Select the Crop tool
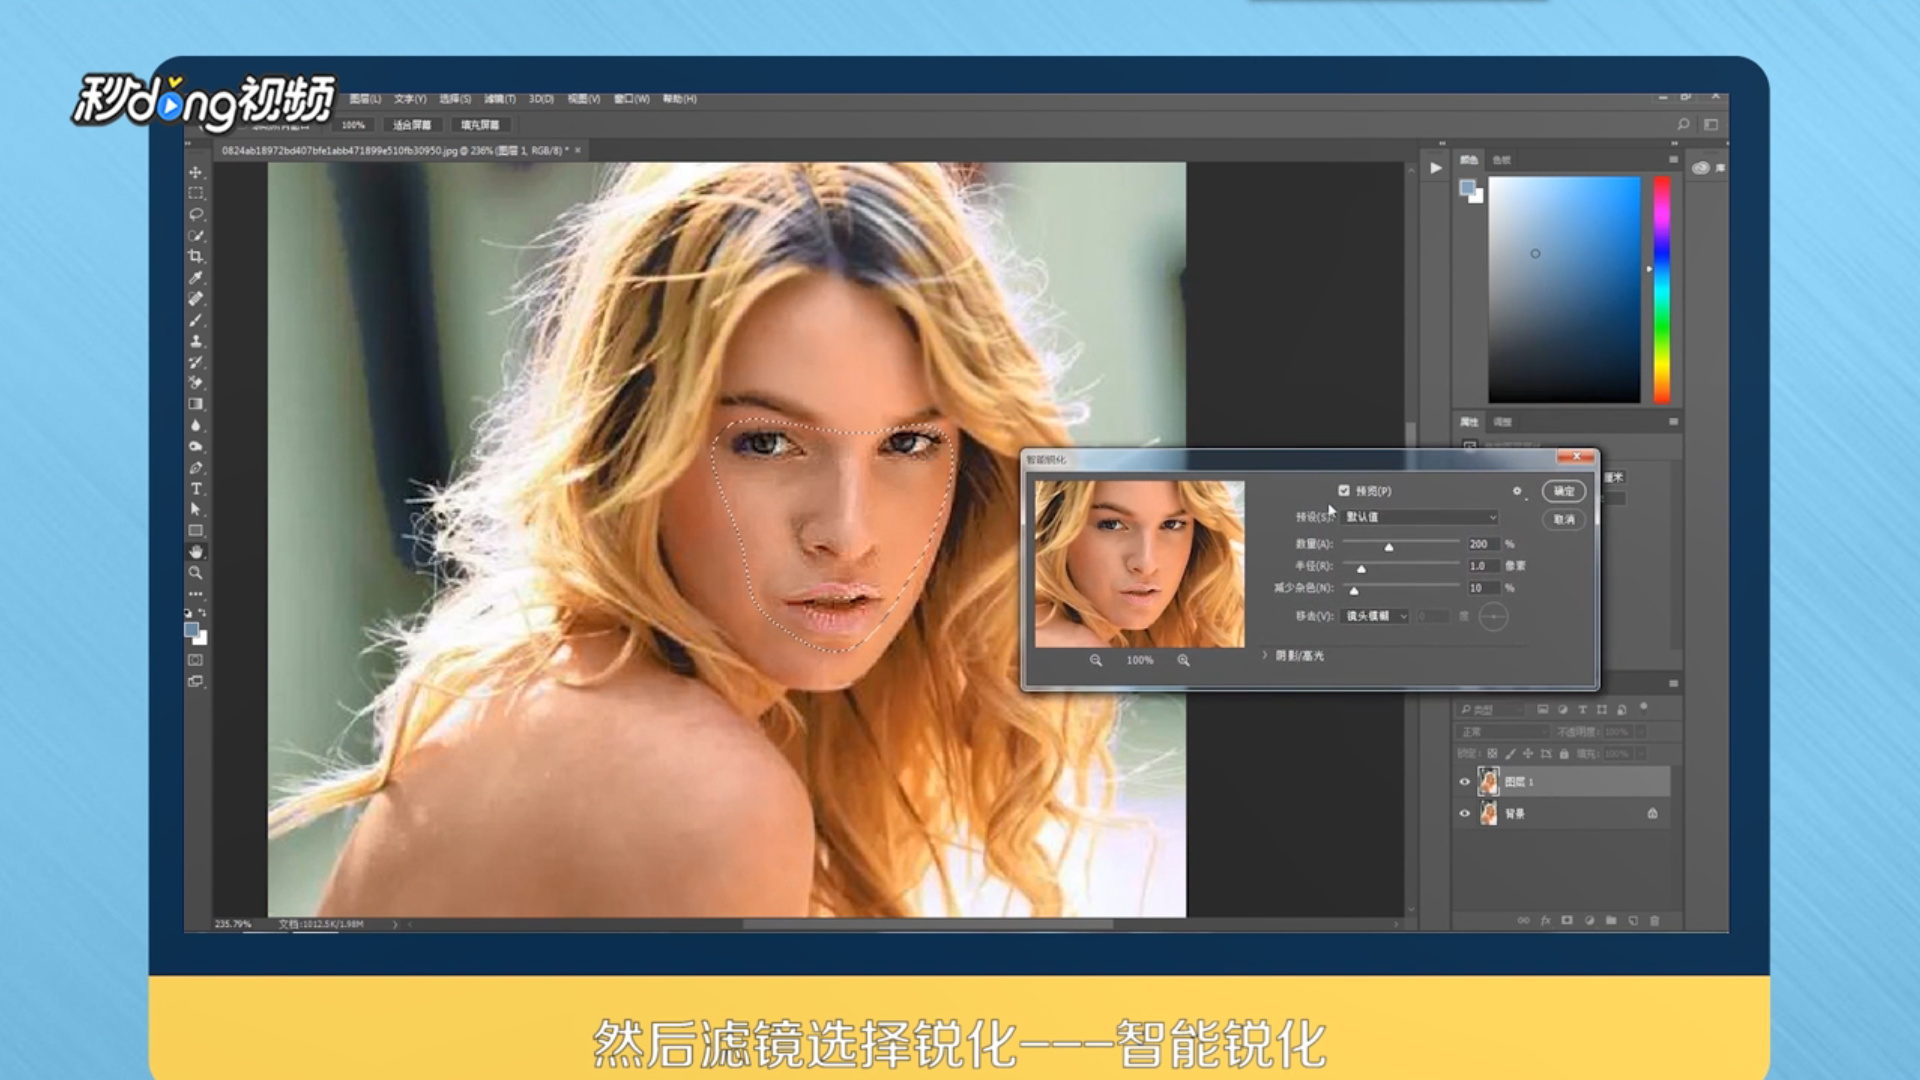 196,256
